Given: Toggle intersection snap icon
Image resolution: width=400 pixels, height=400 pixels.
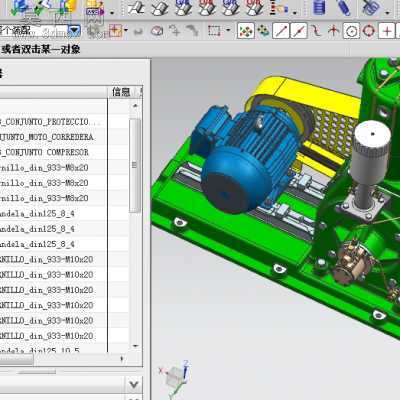Looking at the screenshot, I should [x=333, y=31].
